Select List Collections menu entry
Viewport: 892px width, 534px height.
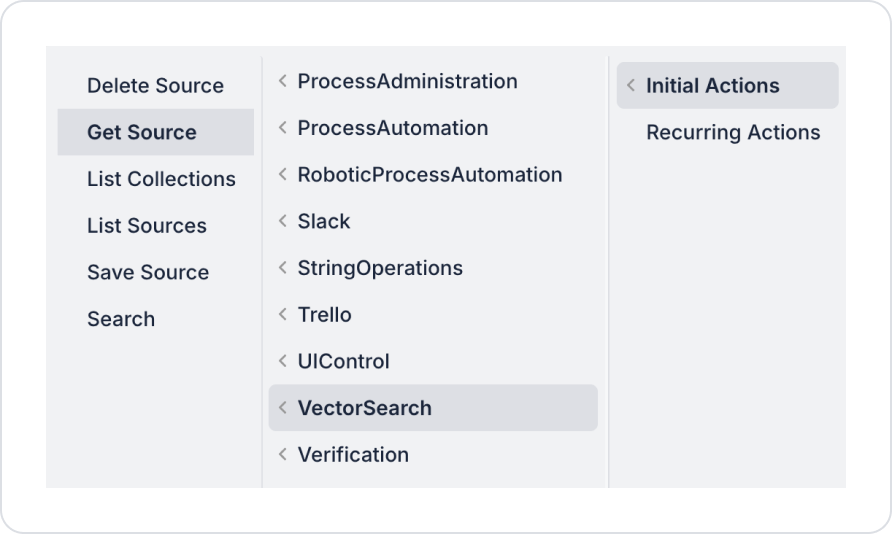[161, 179]
